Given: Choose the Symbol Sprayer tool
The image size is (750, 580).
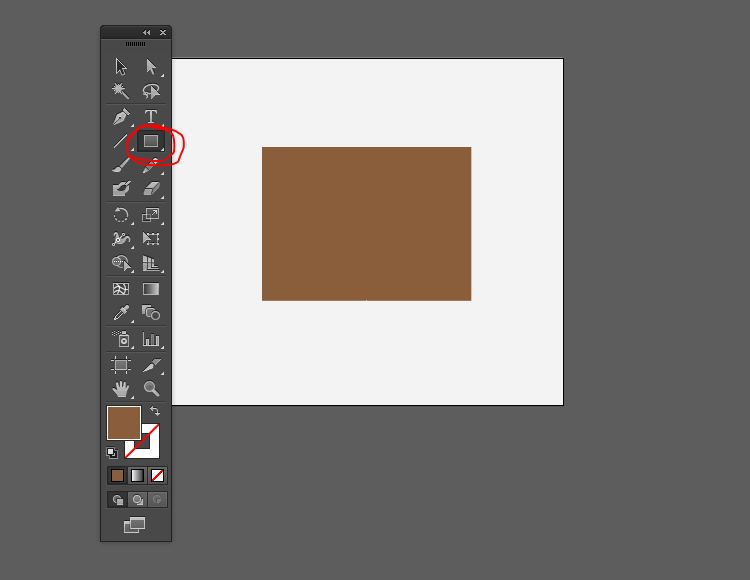Looking at the screenshot, I should tap(121, 339).
